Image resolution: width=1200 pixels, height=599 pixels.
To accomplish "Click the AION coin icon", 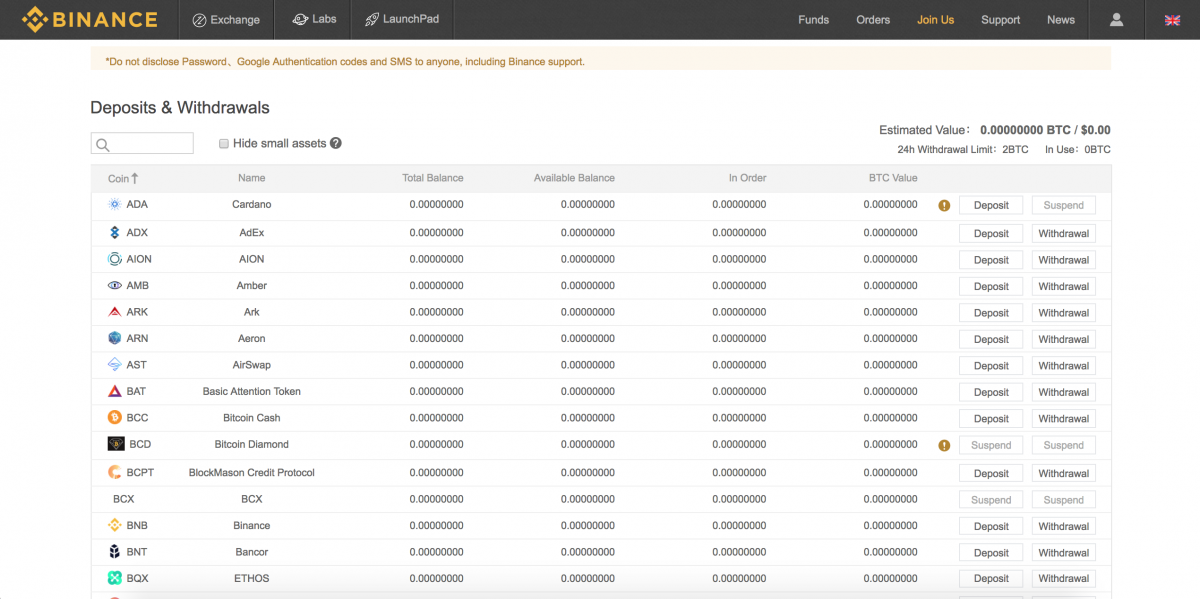I will click(114, 259).
